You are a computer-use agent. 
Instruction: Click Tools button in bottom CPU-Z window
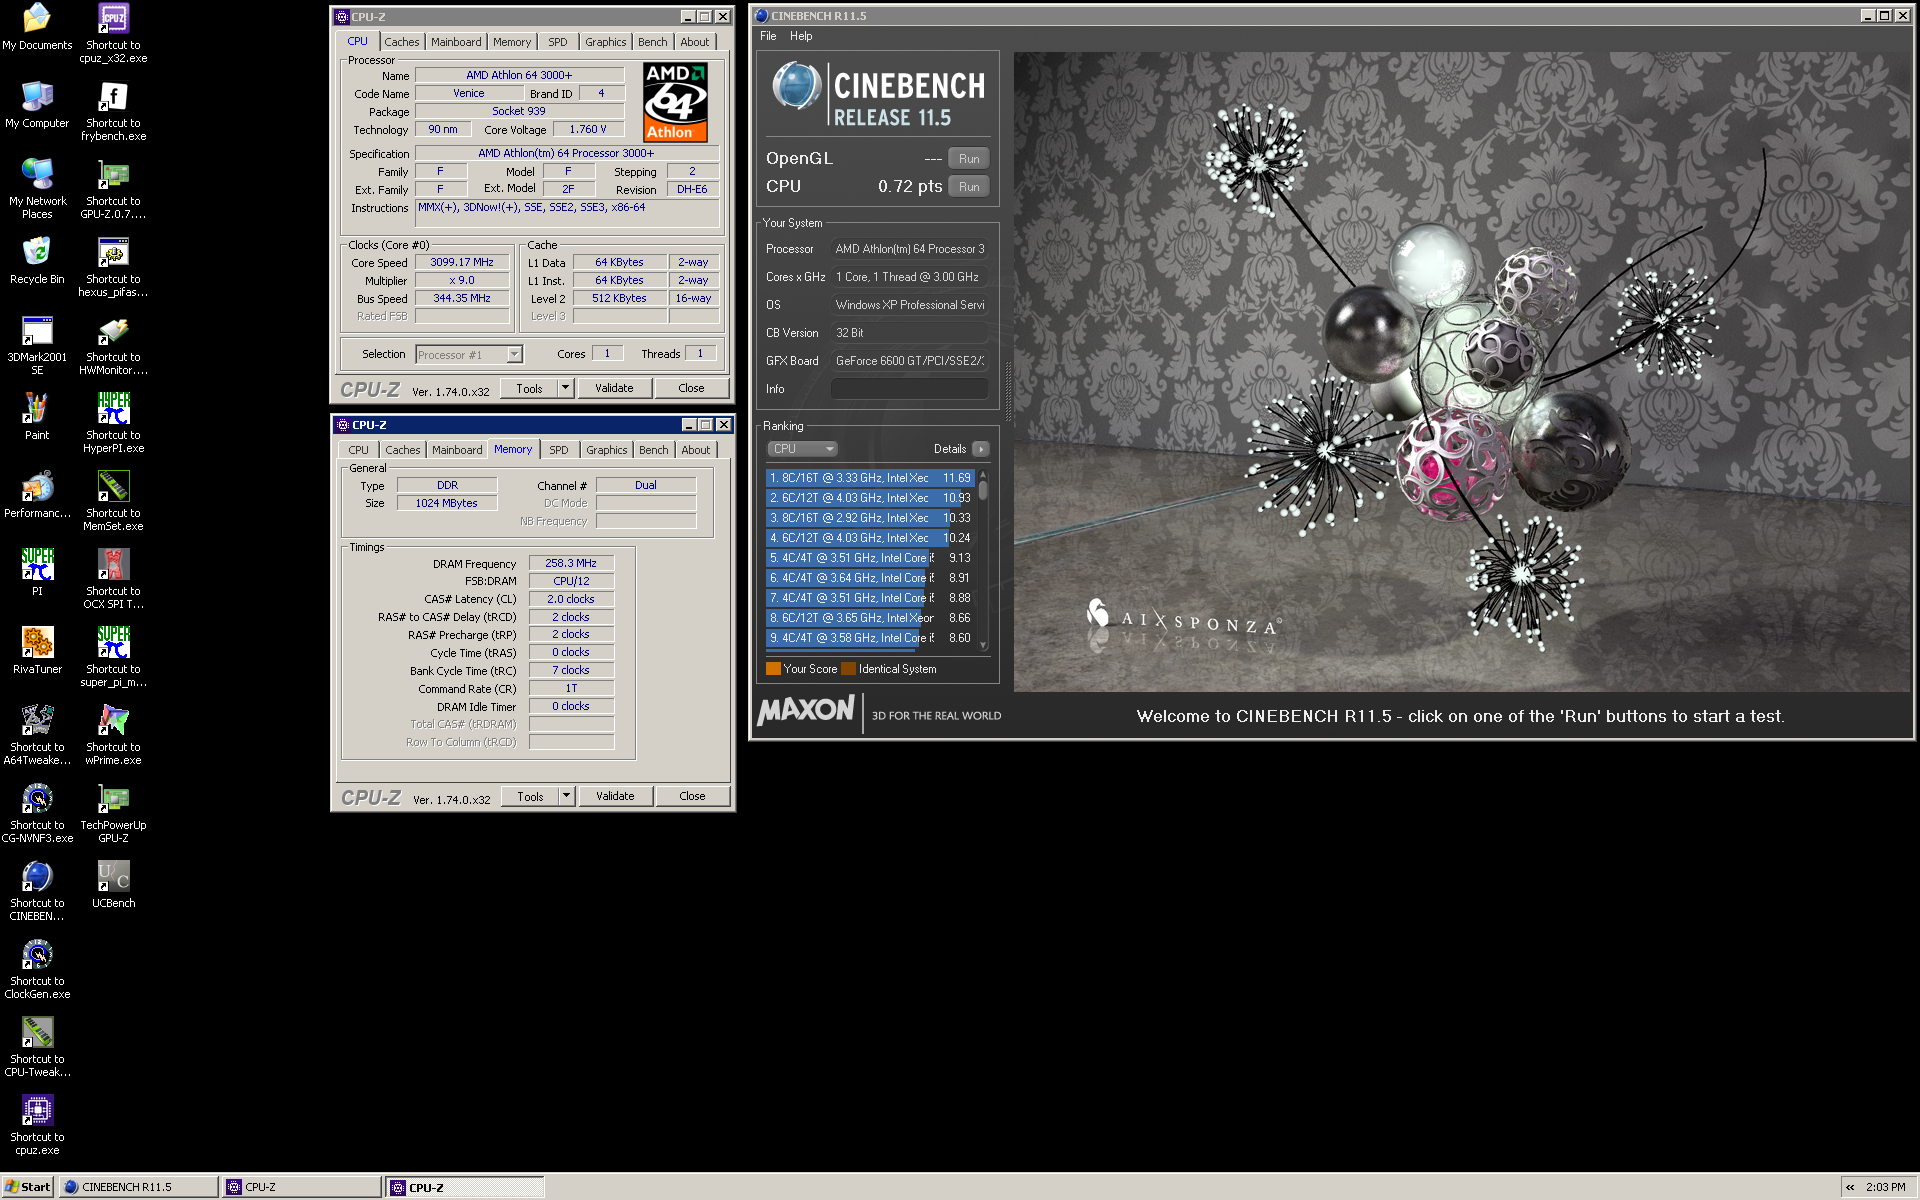point(530,796)
